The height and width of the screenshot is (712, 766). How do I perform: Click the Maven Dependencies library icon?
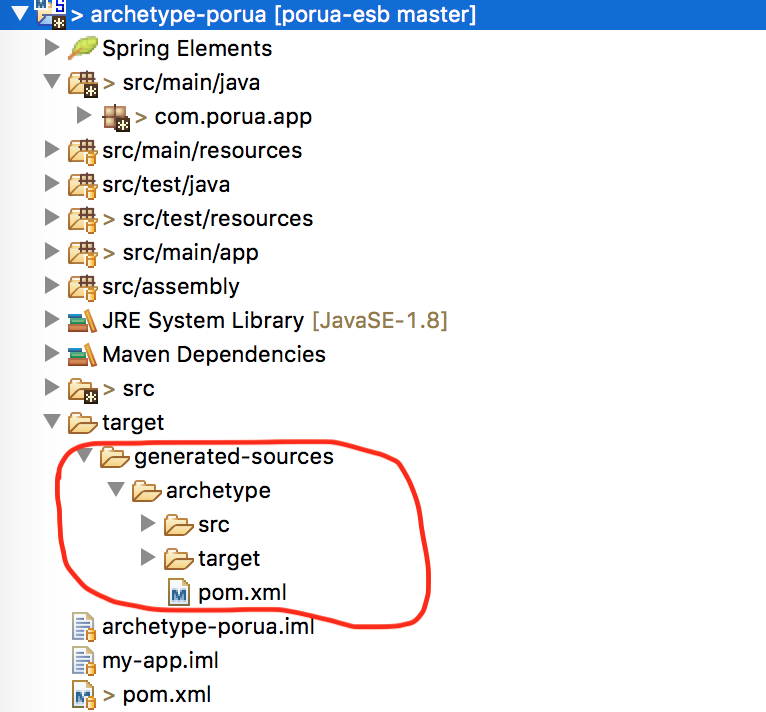point(83,354)
